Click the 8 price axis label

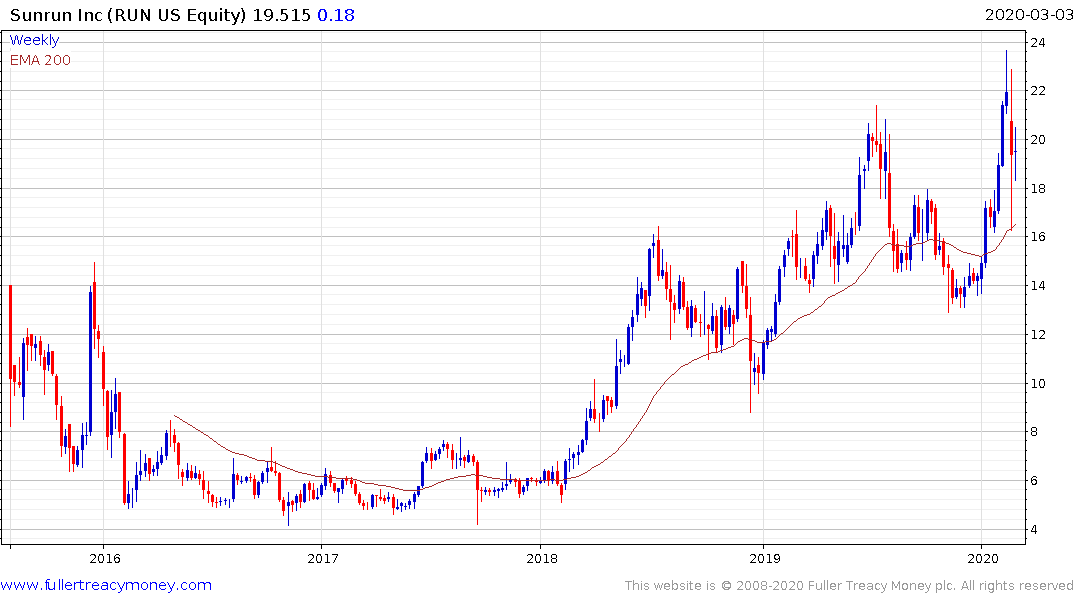point(1035,432)
